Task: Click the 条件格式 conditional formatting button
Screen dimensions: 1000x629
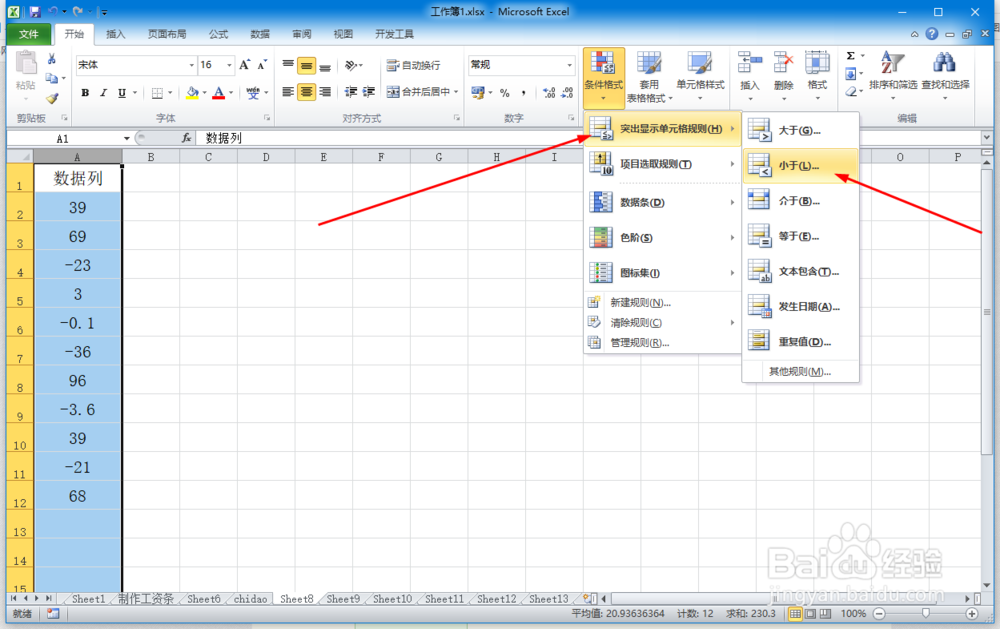Action: point(603,77)
